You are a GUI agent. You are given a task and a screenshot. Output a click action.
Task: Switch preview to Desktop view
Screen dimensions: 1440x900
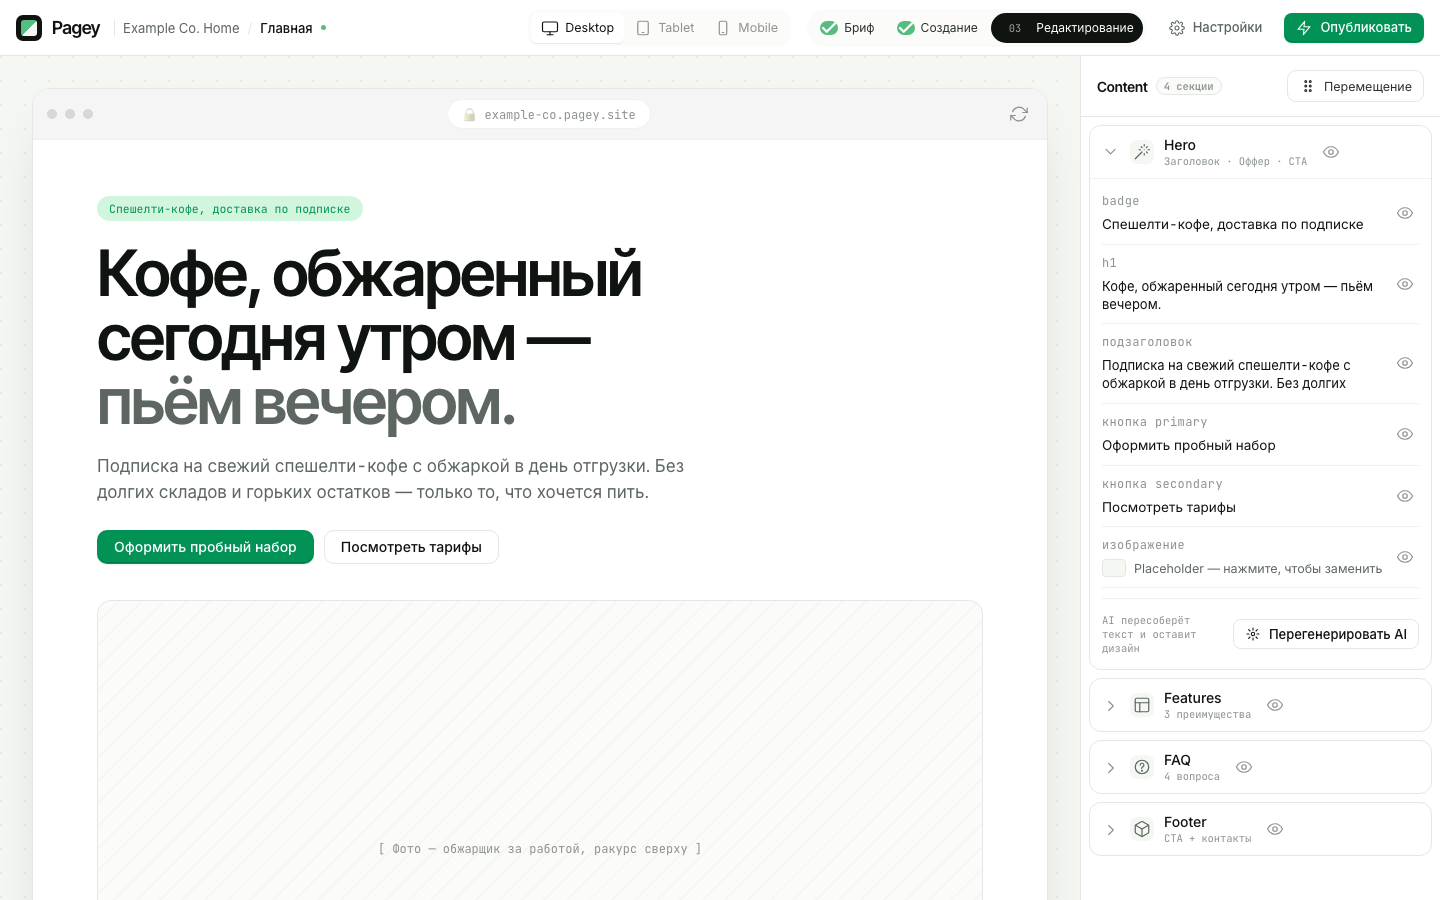[578, 28]
